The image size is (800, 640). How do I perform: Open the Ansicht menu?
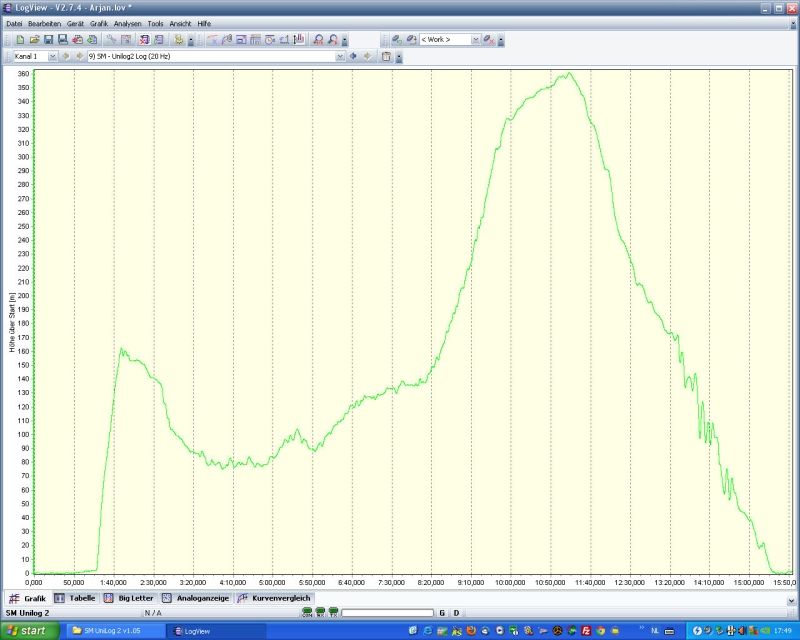coord(180,23)
